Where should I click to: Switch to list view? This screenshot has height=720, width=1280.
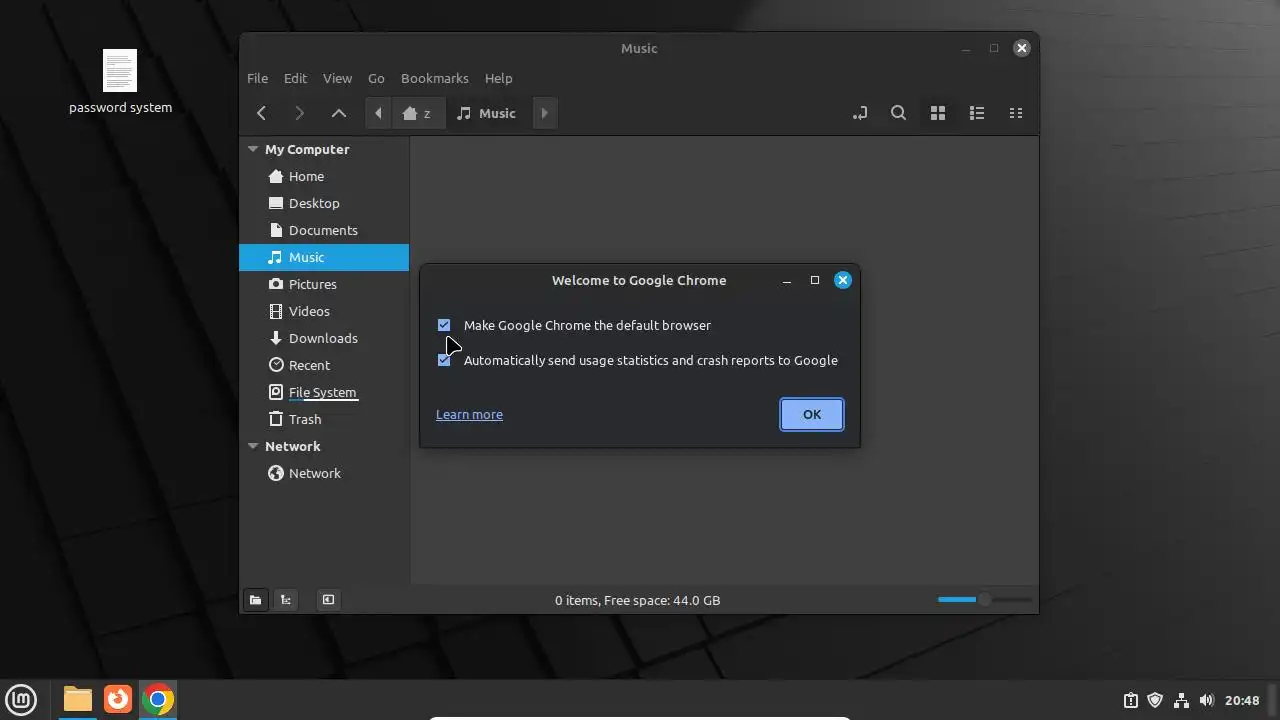point(977,113)
